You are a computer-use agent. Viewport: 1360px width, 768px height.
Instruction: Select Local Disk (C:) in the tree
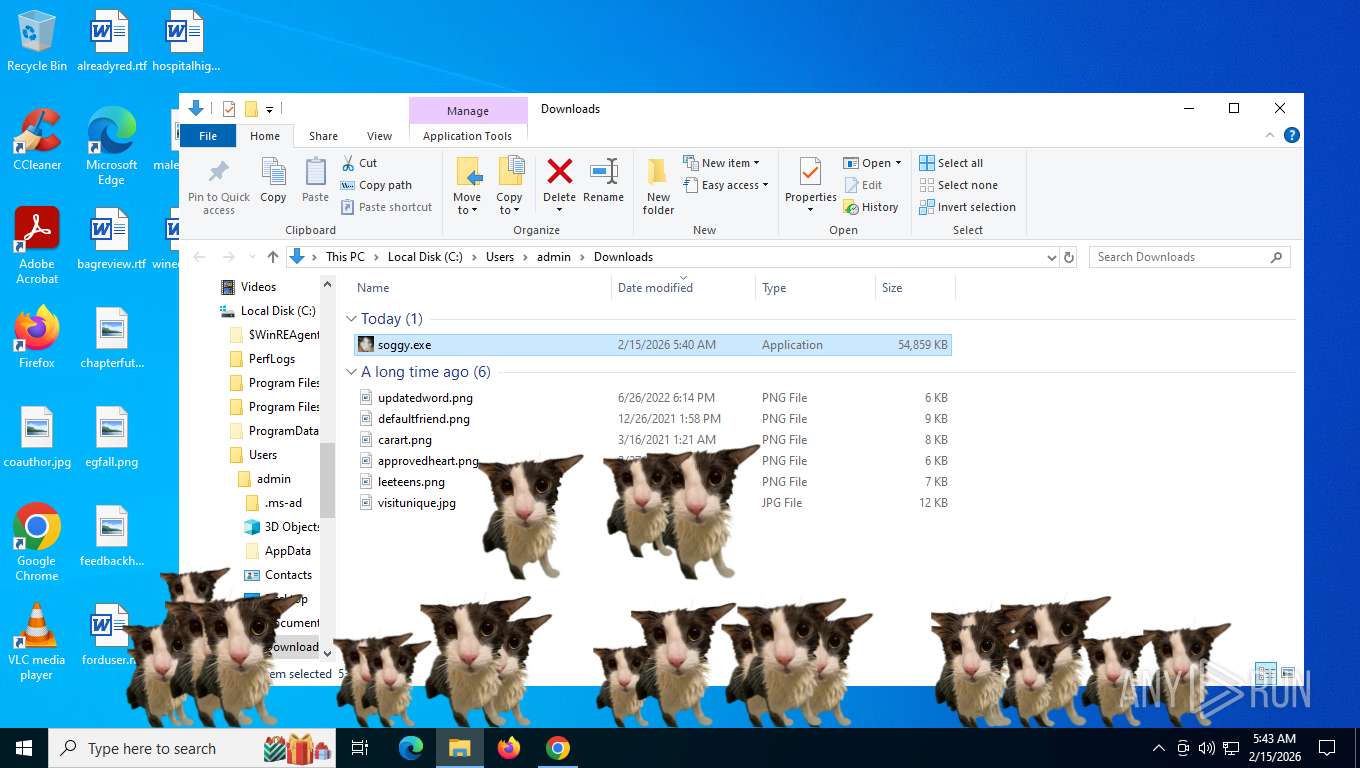pyautogui.click(x=268, y=311)
